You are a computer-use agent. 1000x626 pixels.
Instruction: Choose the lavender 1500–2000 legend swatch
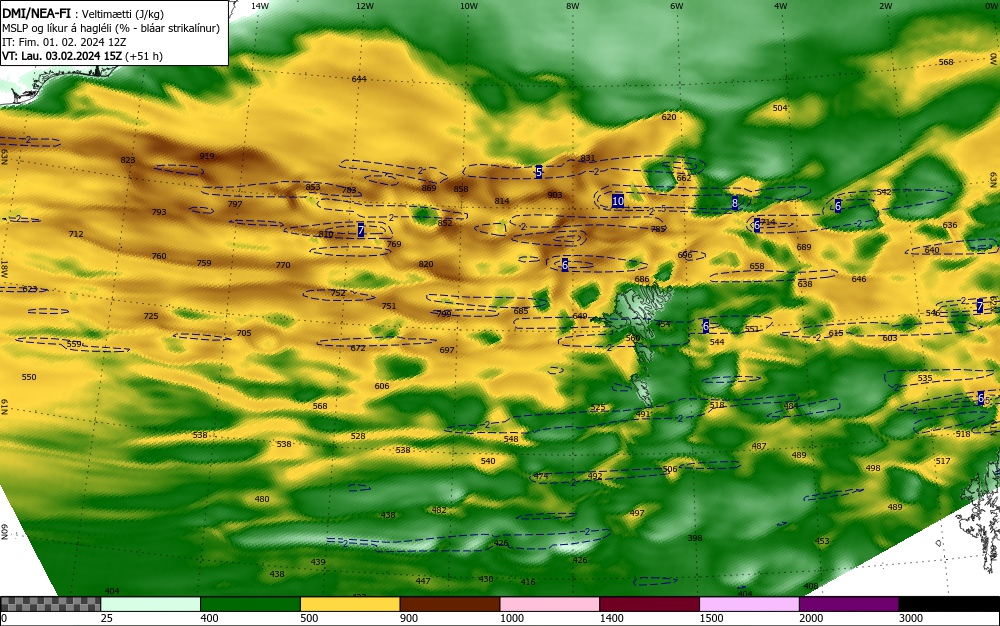click(749, 604)
